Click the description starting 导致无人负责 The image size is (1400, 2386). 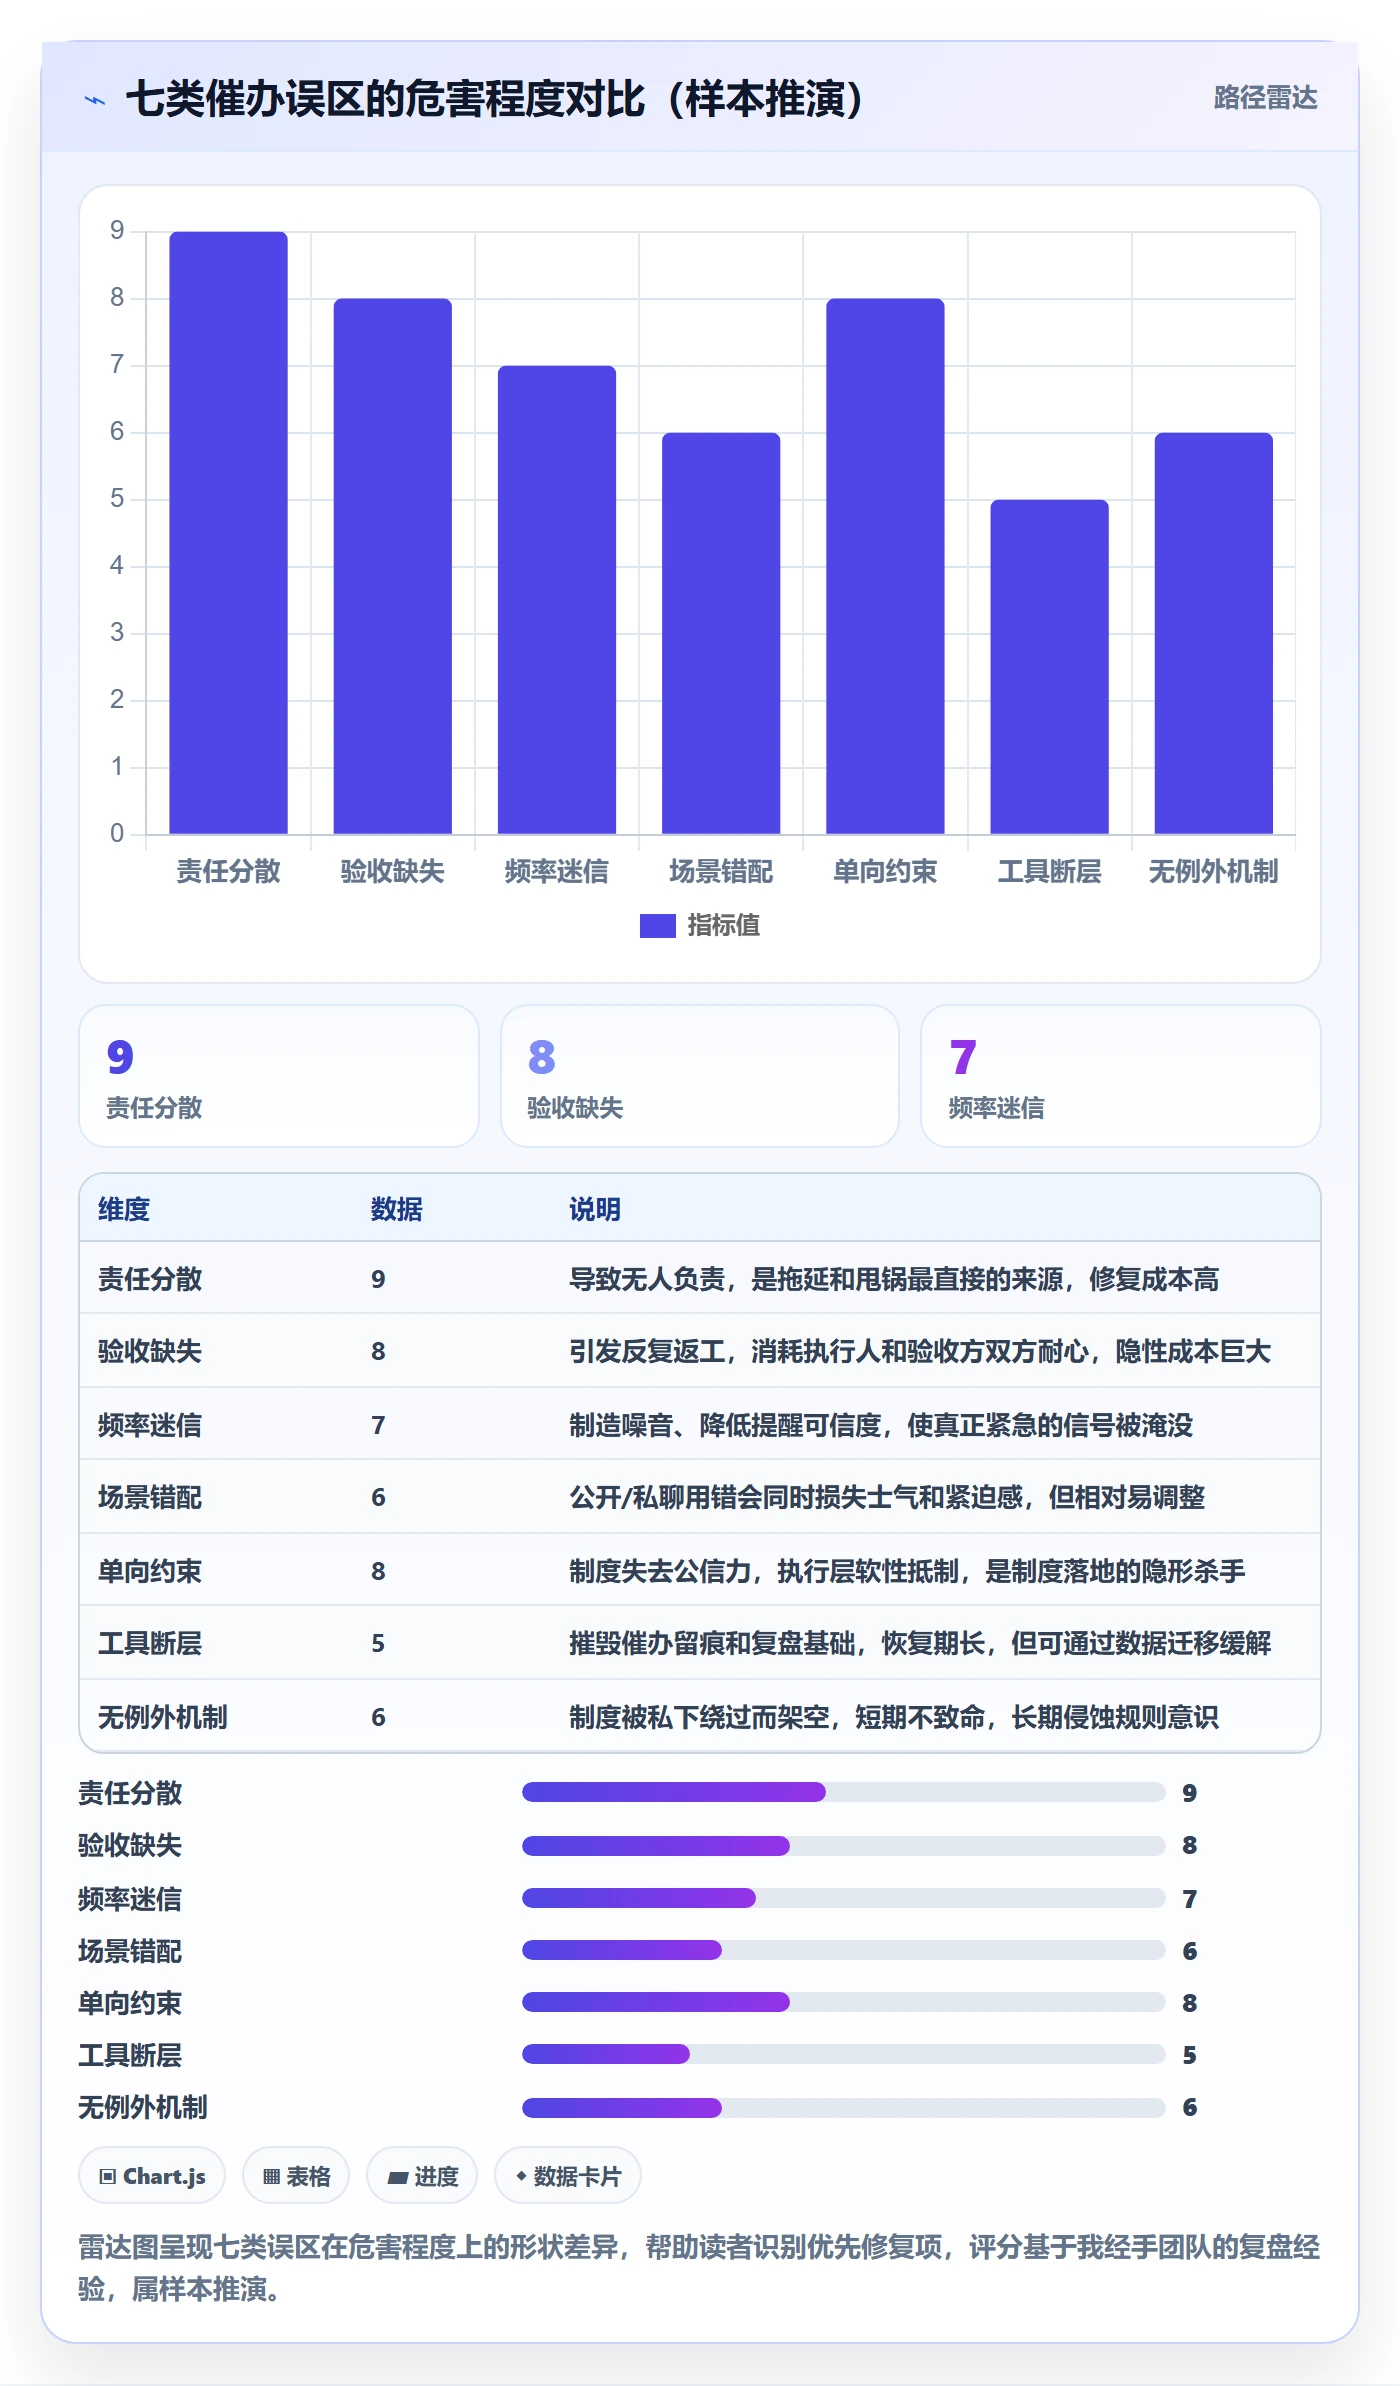click(894, 1279)
